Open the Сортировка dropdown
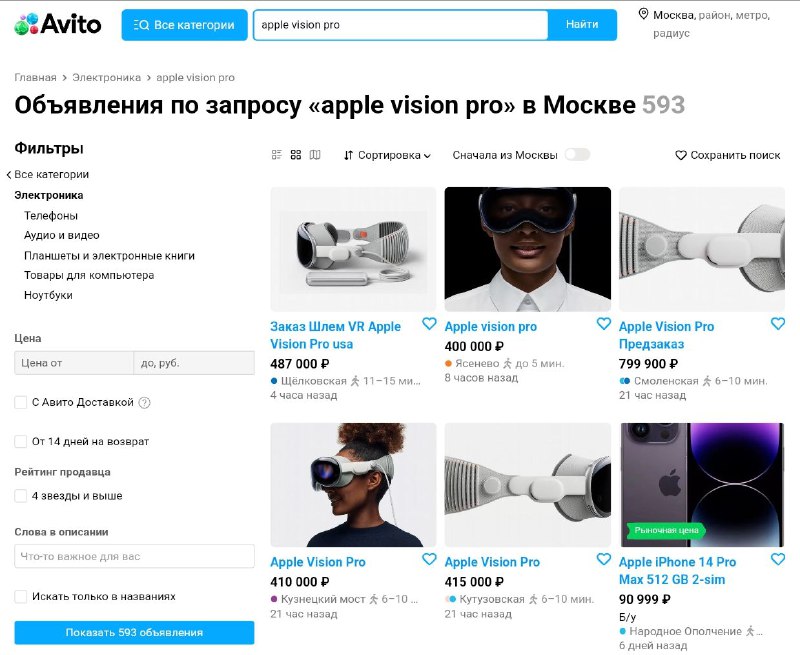This screenshot has width=800, height=655. click(x=387, y=155)
